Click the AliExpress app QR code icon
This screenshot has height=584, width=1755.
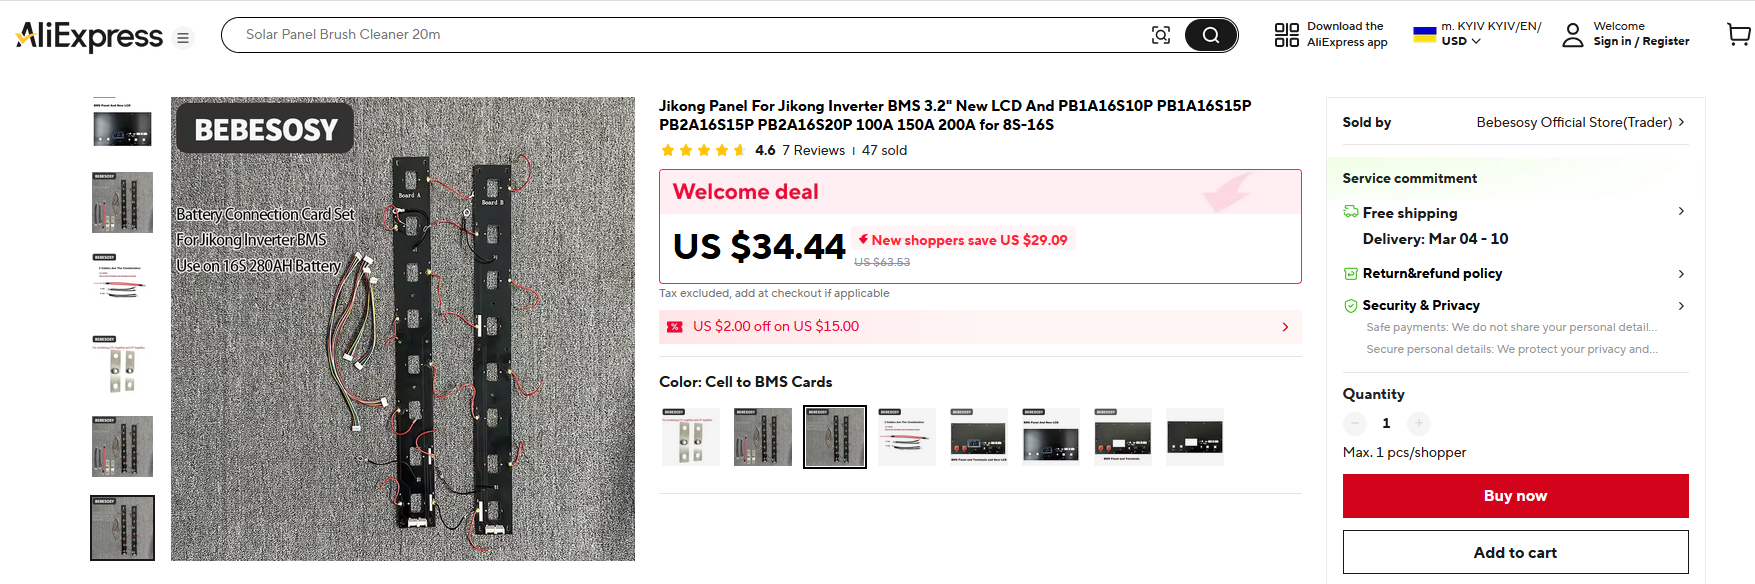point(1286,35)
